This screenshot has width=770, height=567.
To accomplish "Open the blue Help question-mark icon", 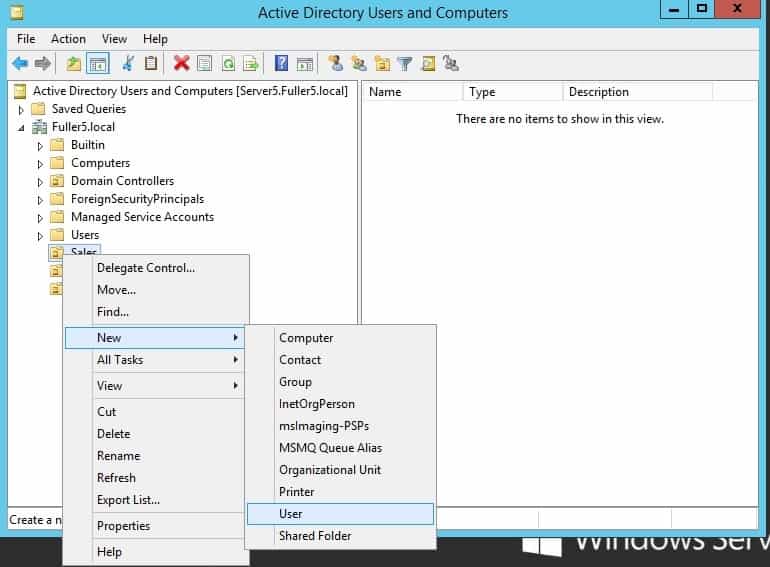I will [x=281, y=63].
